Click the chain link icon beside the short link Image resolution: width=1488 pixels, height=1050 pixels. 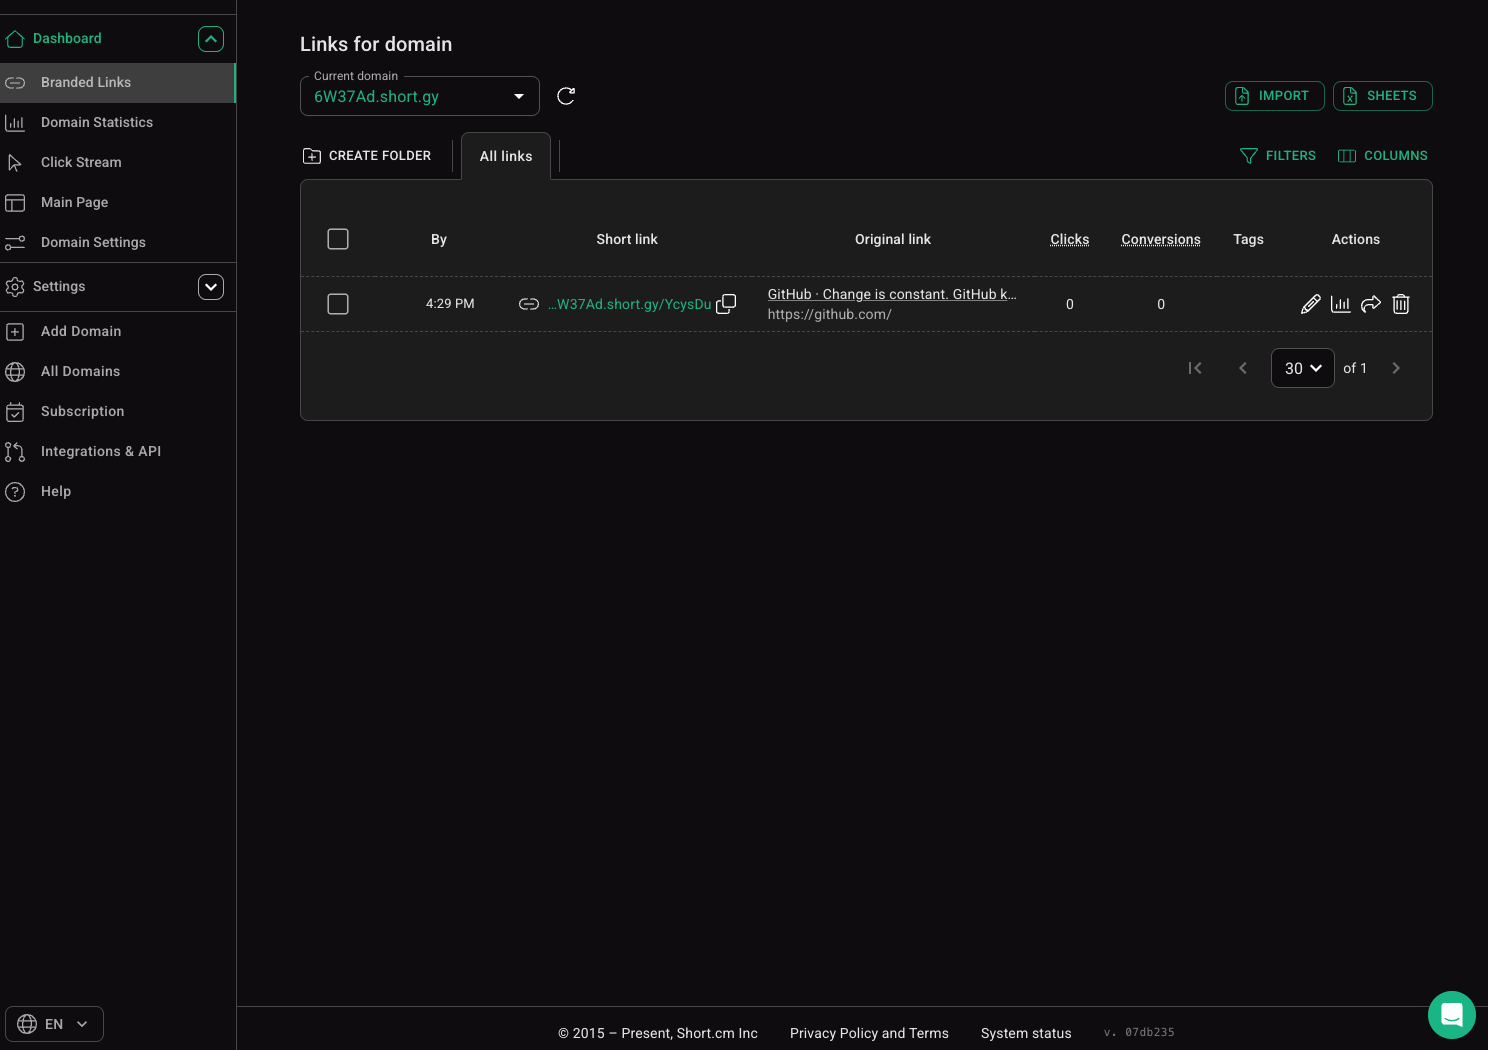(529, 303)
